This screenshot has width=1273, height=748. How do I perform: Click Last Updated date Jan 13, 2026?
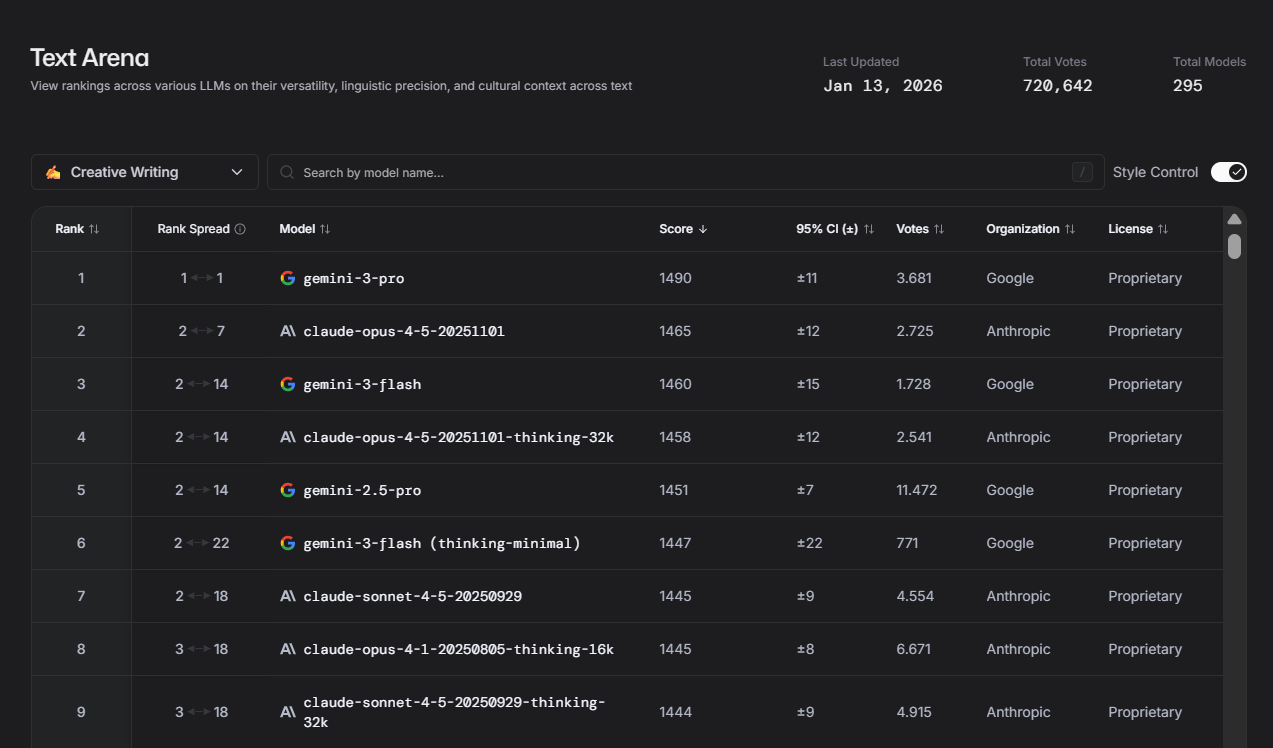[883, 86]
